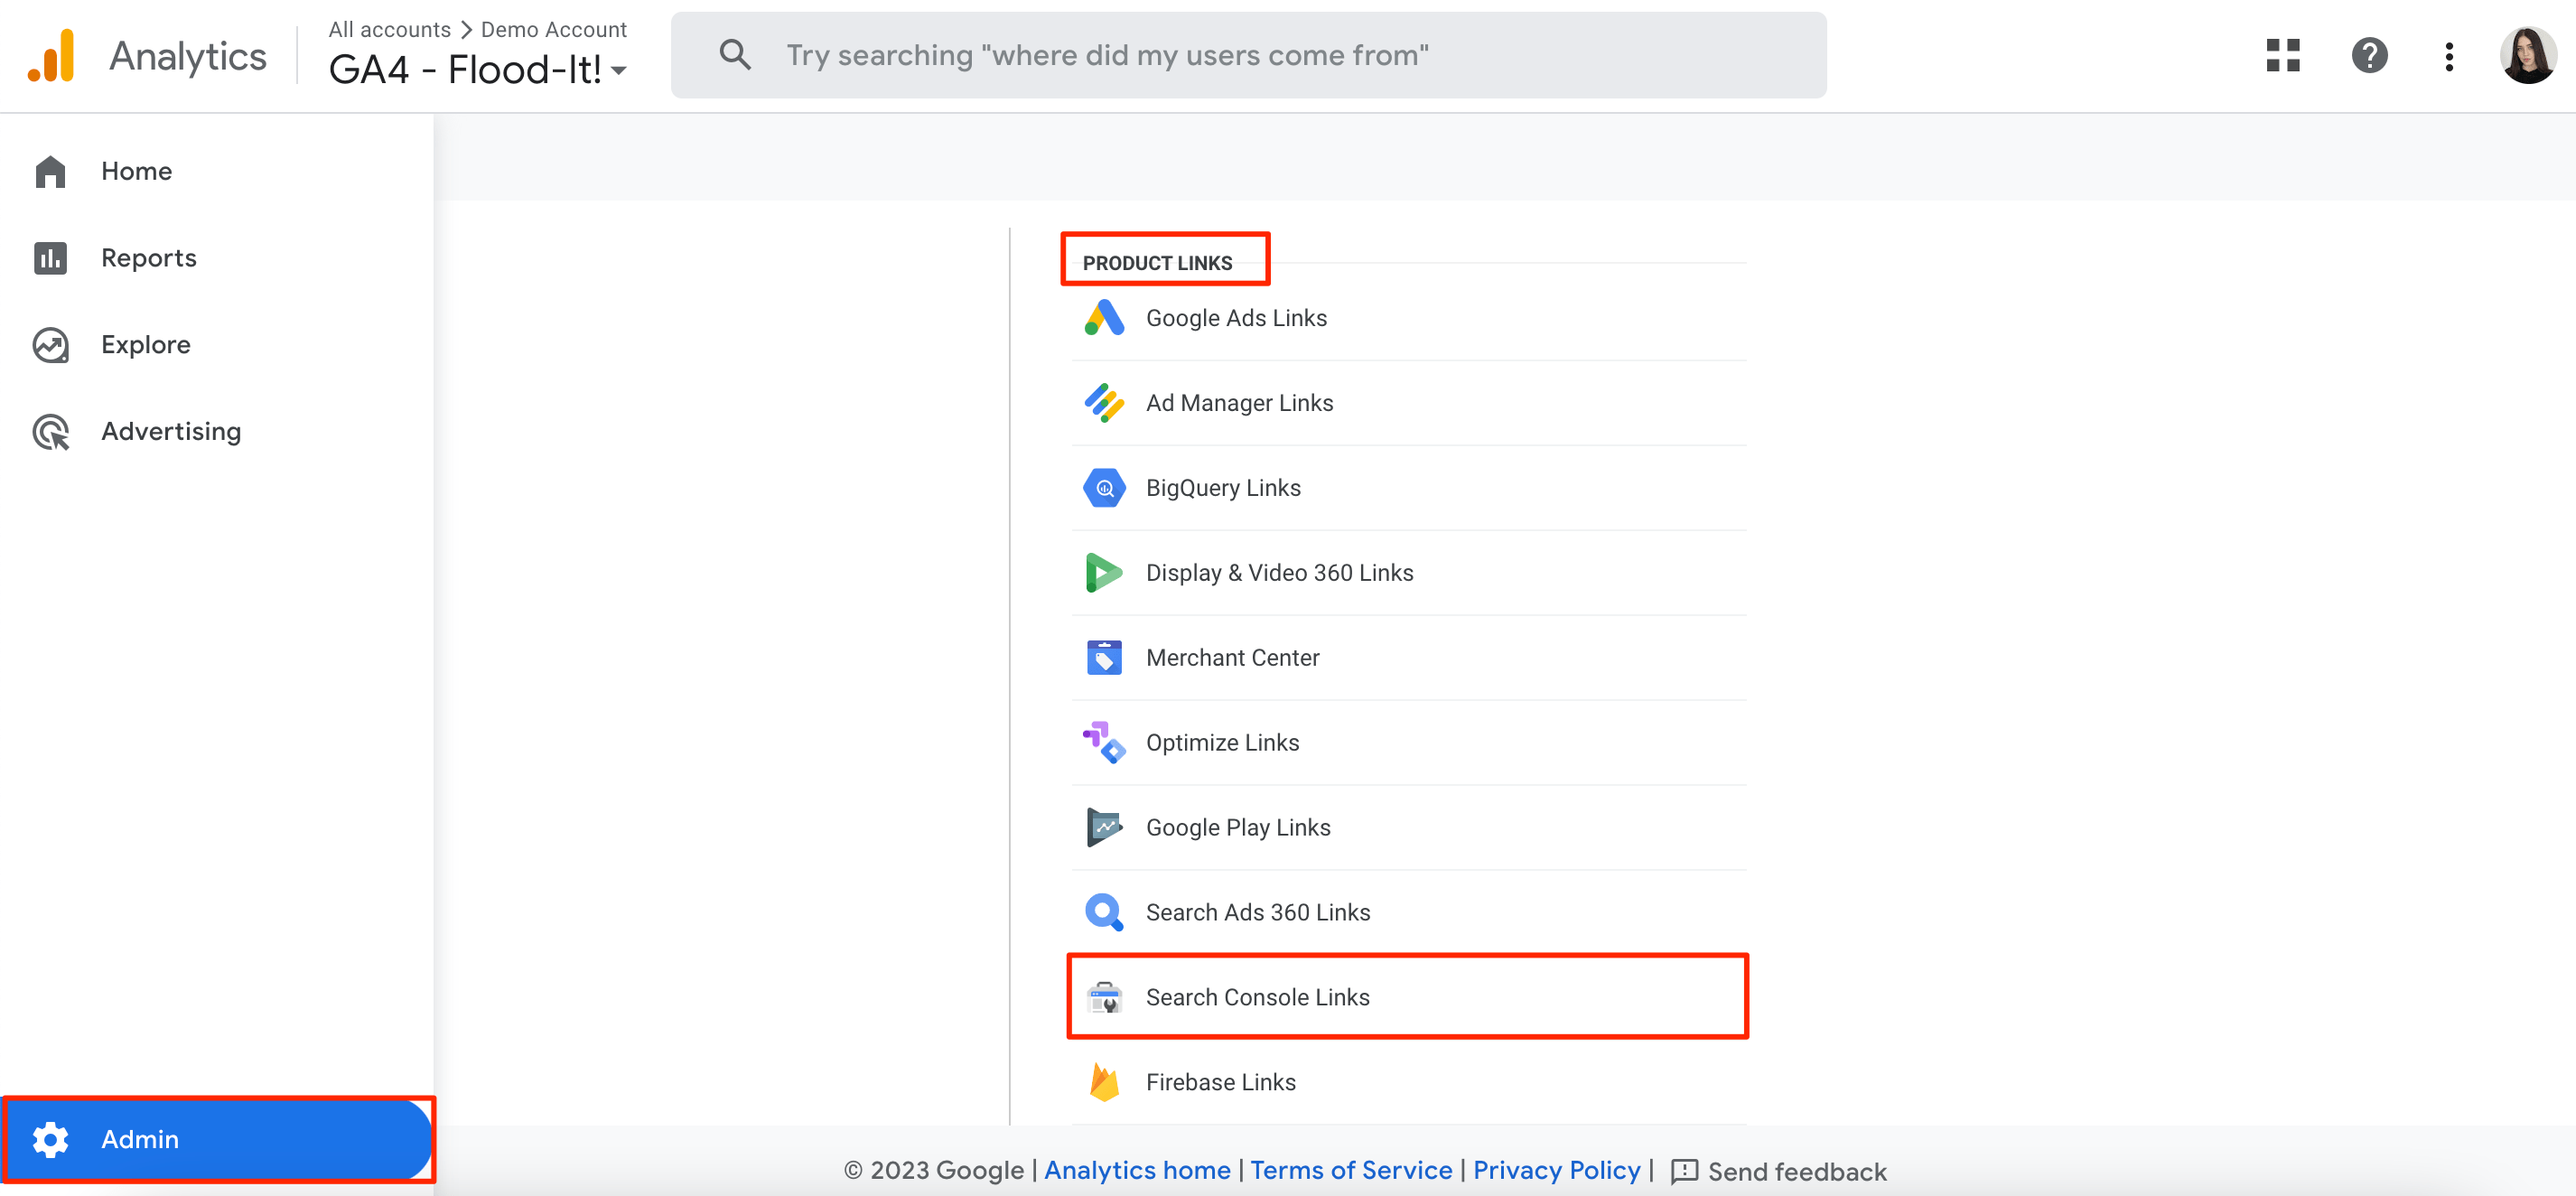Go to Home in the sidebar

point(217,172)
